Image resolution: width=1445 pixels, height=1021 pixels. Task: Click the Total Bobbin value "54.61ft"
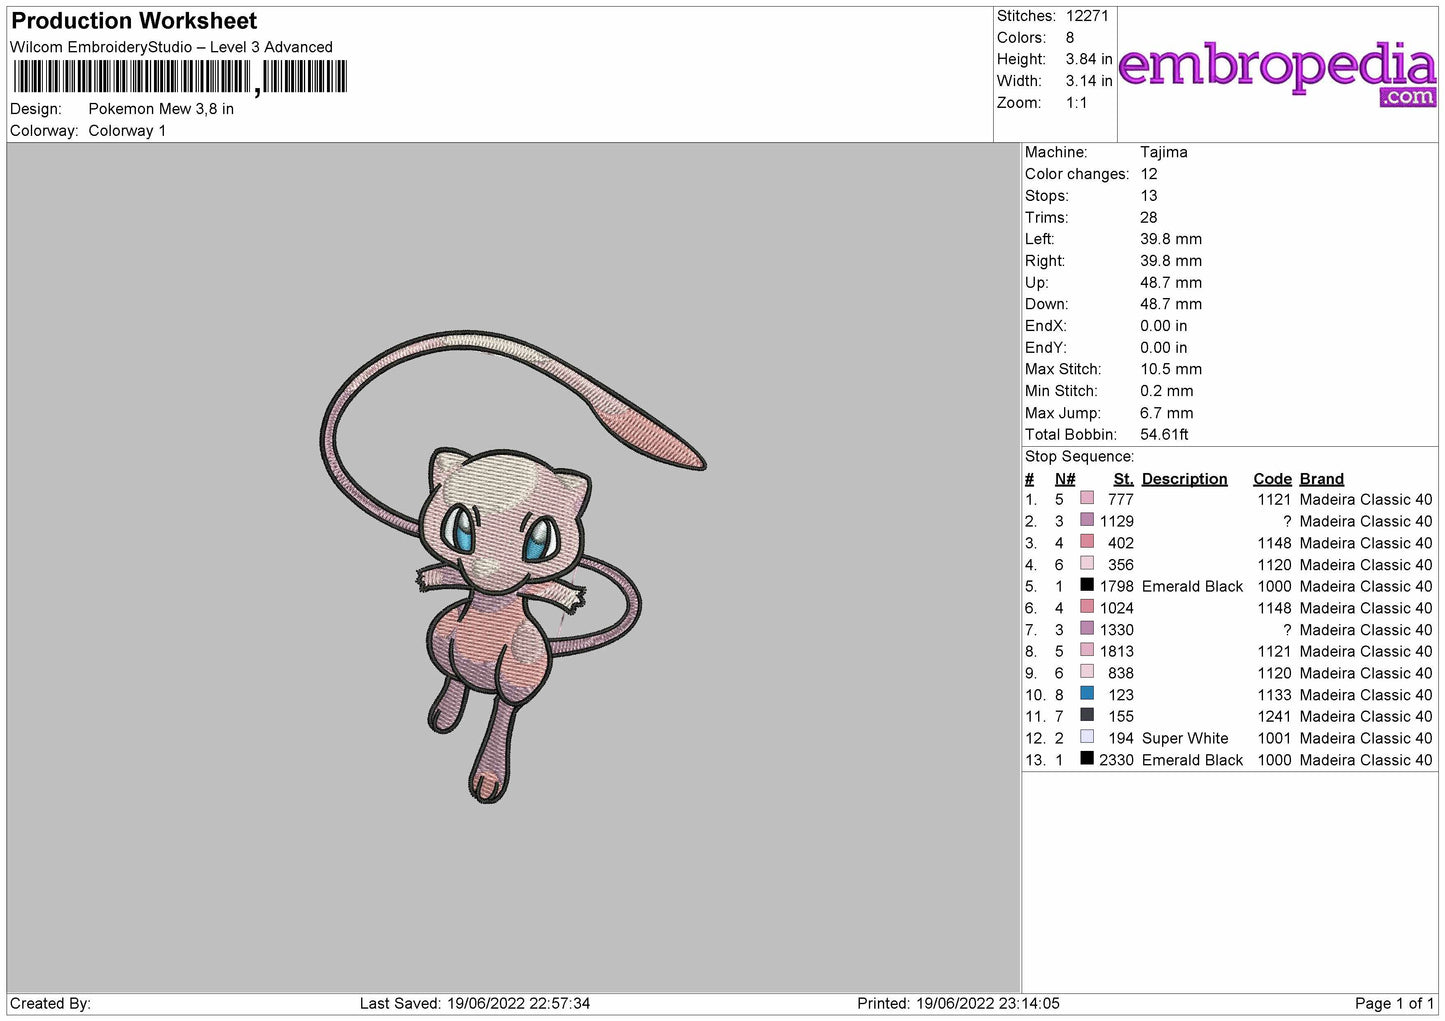pyautogui.click(x=1165, y=435)
